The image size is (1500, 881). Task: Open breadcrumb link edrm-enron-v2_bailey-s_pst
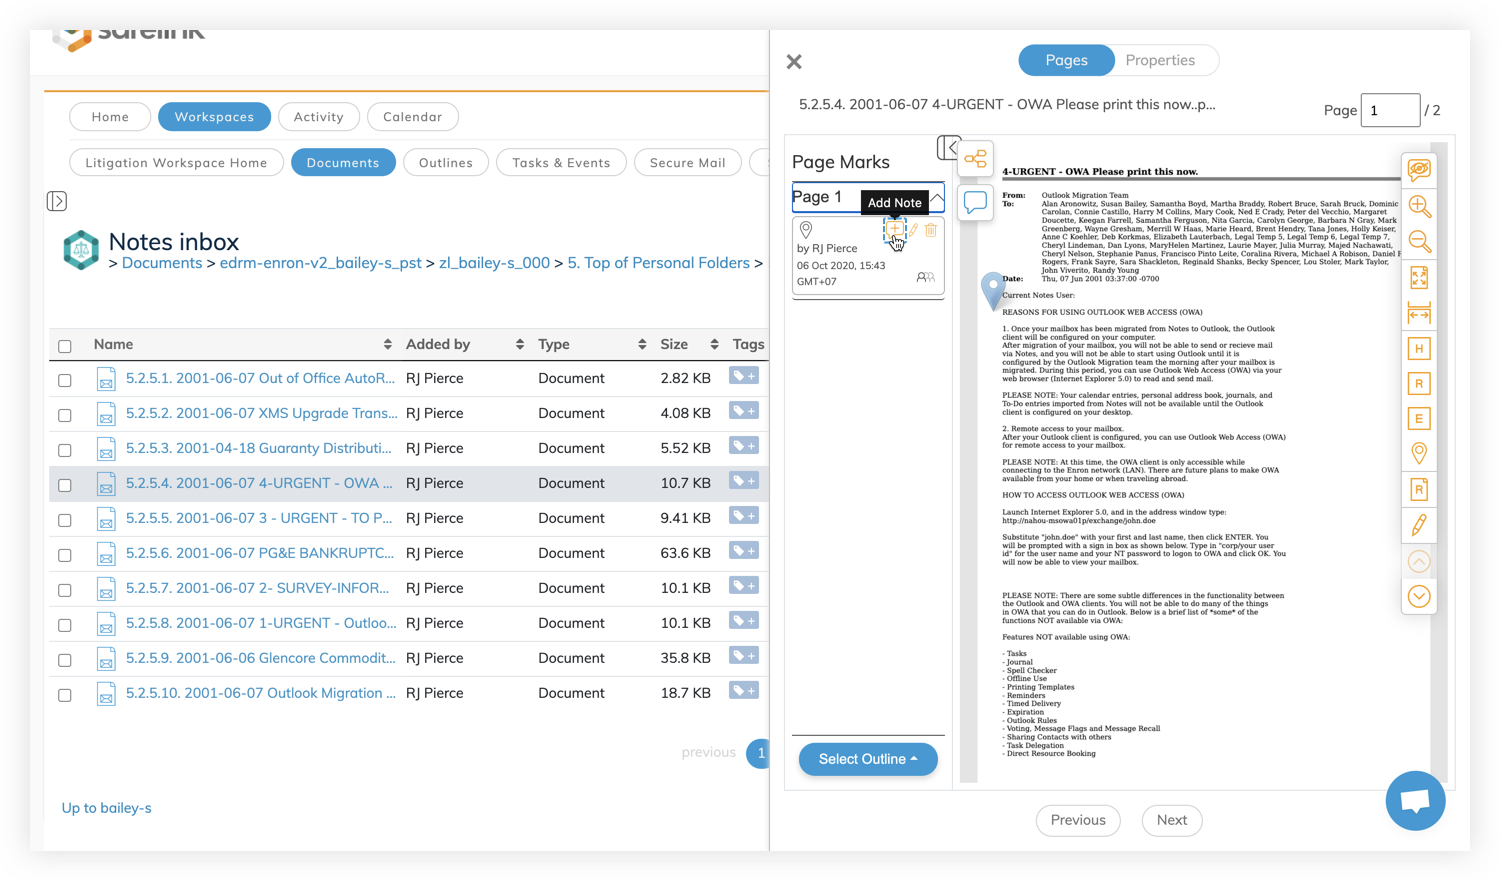321,263
